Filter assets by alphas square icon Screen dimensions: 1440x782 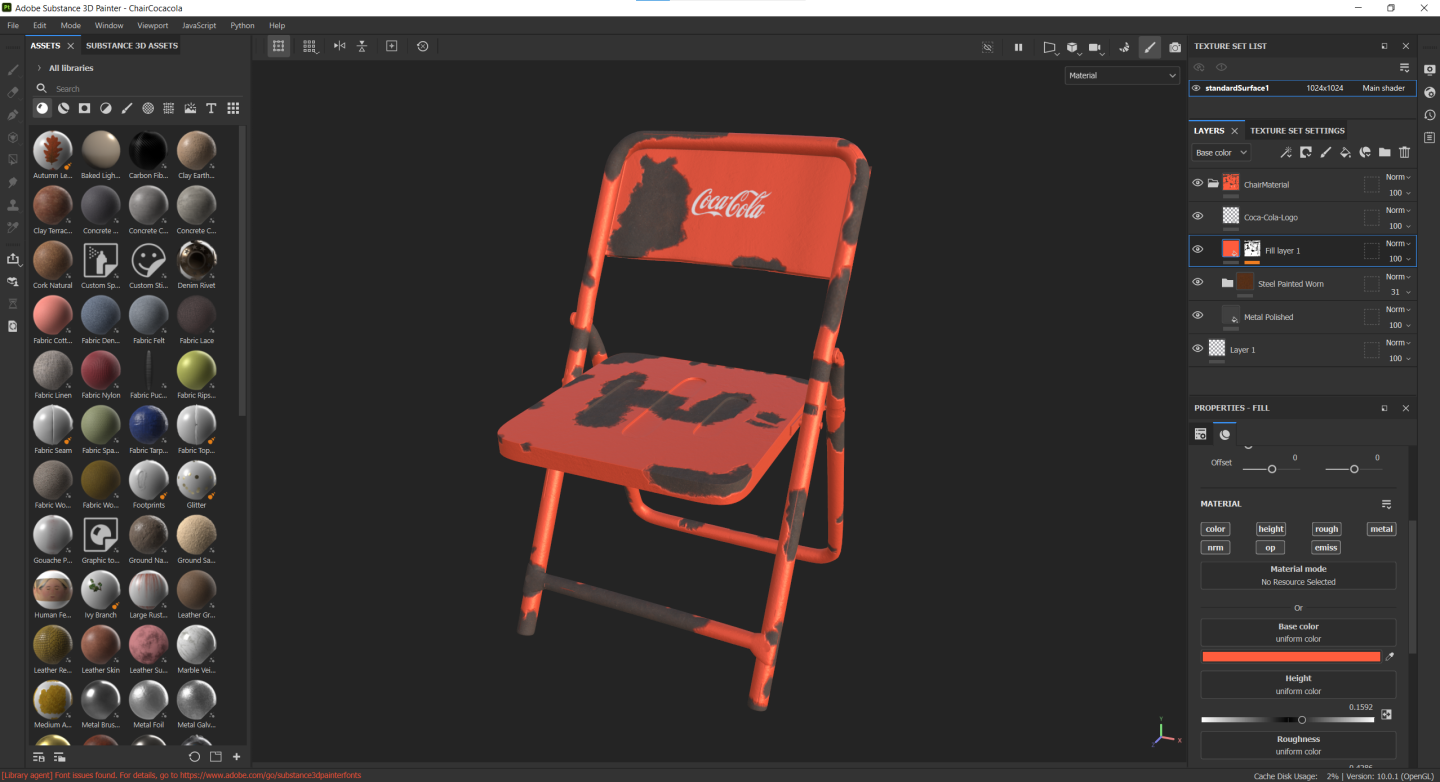[x=85, y=108]
